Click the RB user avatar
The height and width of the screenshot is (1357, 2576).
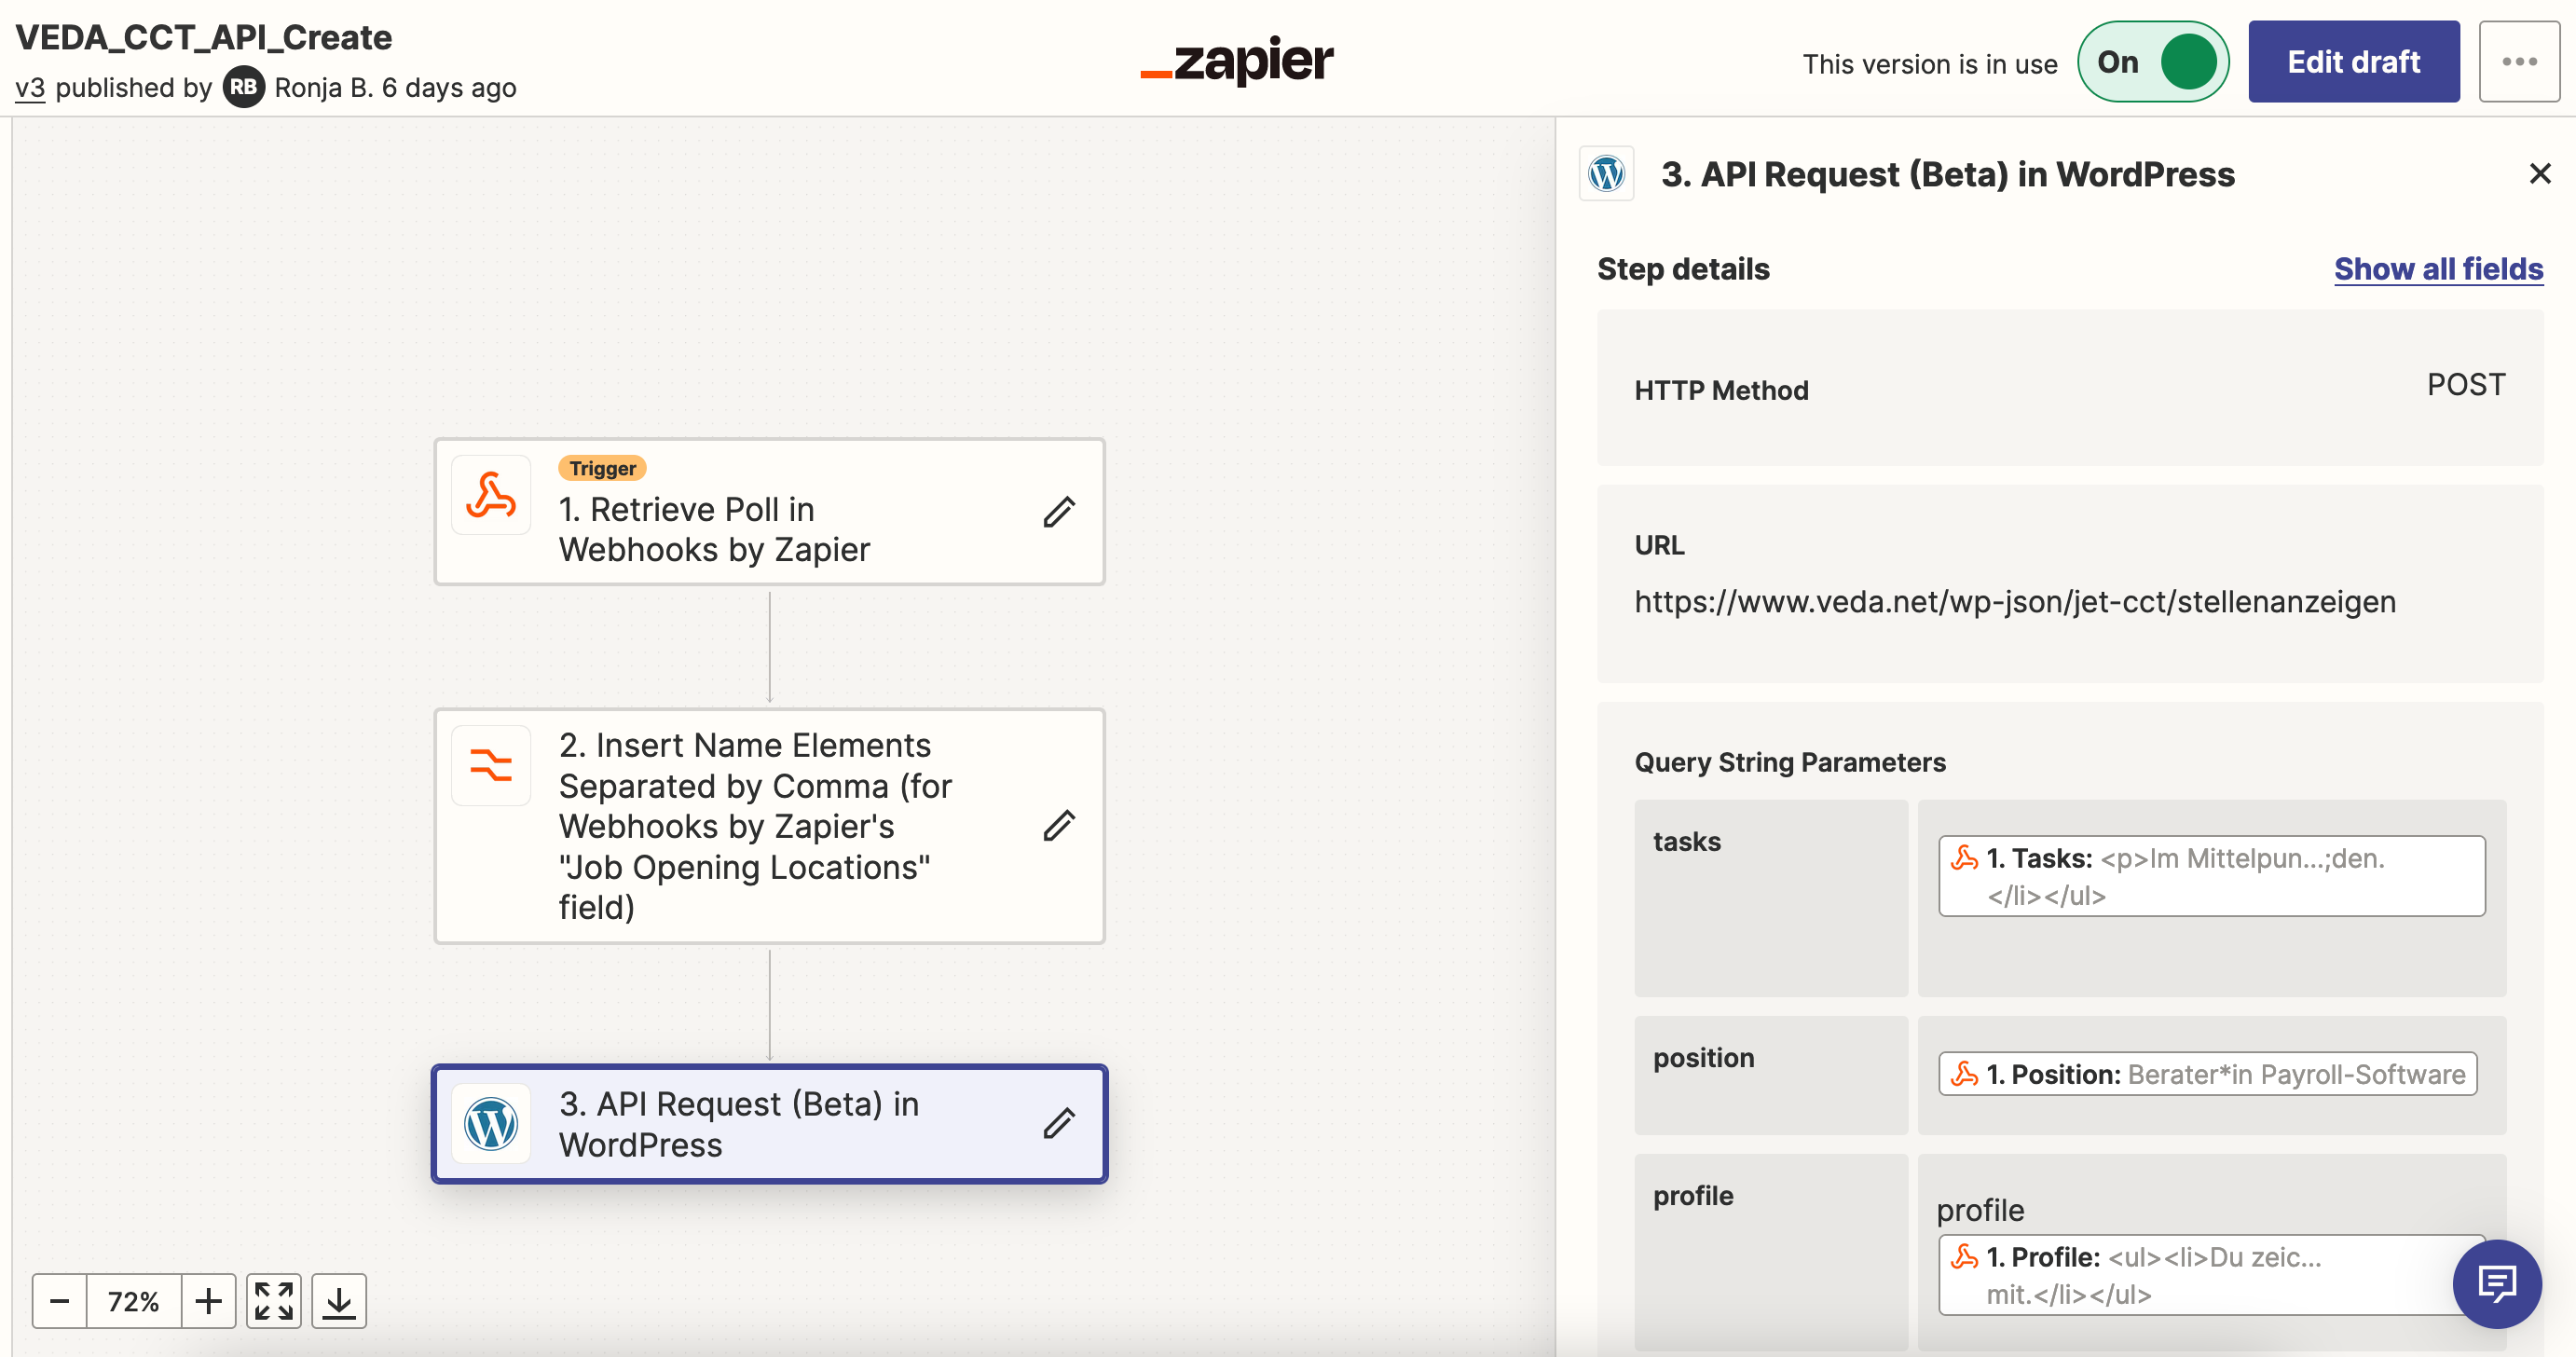pos(244,87)
